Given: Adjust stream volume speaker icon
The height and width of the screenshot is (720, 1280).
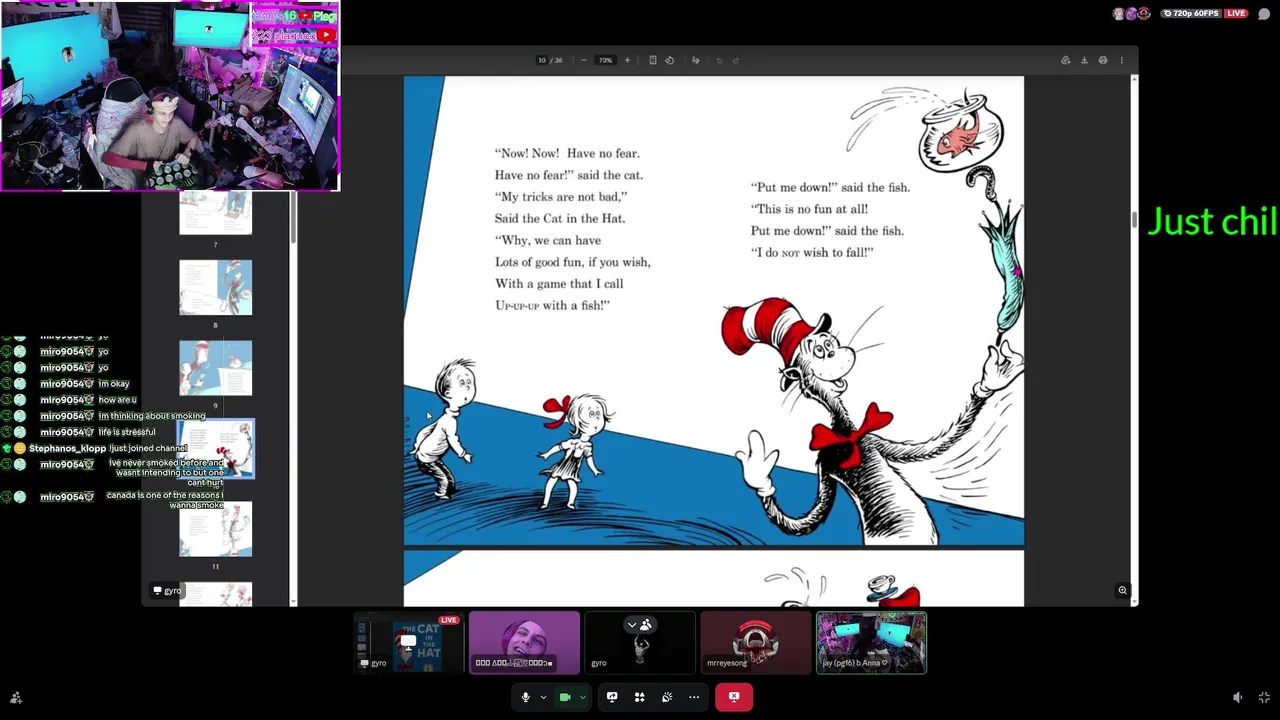Looking at the screenshot, I should (x=1237, y=698).
